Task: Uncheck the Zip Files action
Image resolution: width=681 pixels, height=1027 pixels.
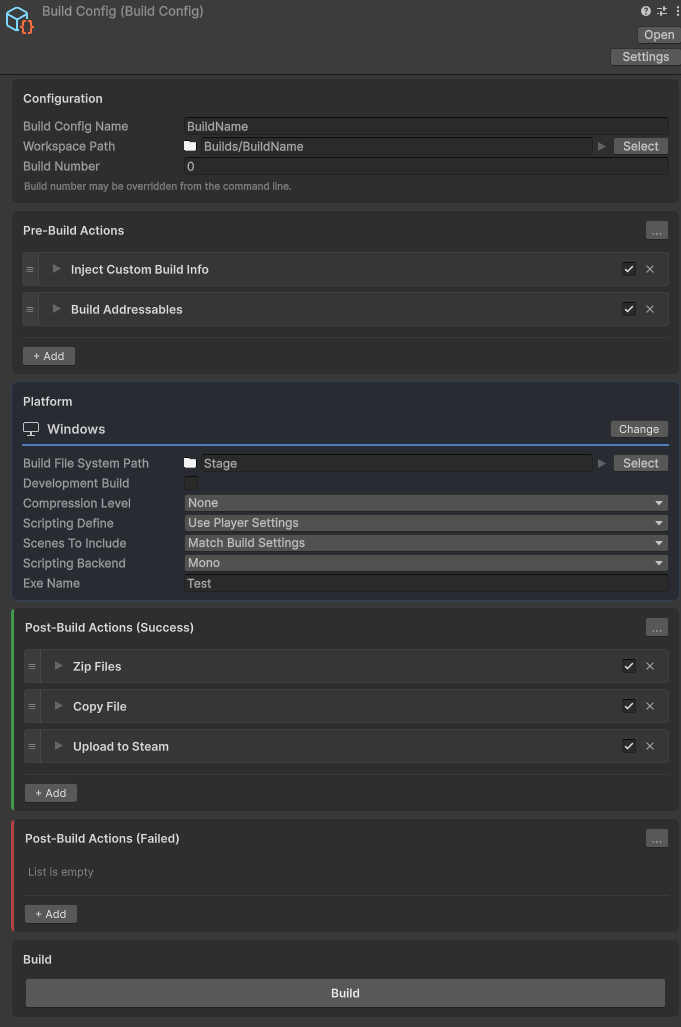Action: click(629, 666)
